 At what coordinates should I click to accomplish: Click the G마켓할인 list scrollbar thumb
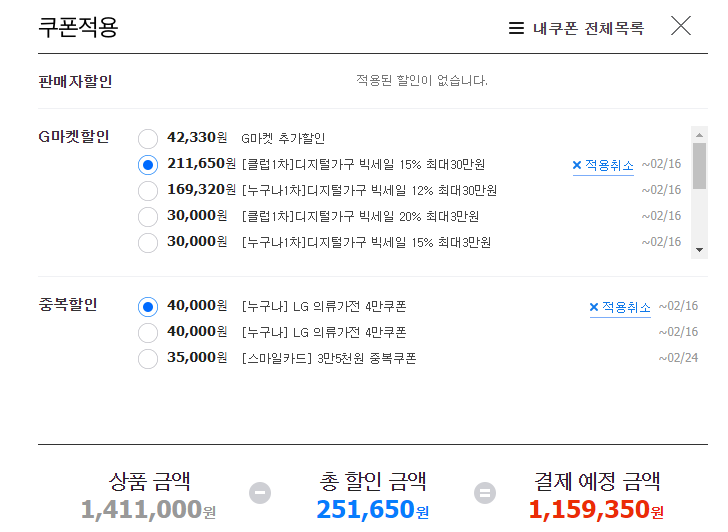tap(699, 166)
